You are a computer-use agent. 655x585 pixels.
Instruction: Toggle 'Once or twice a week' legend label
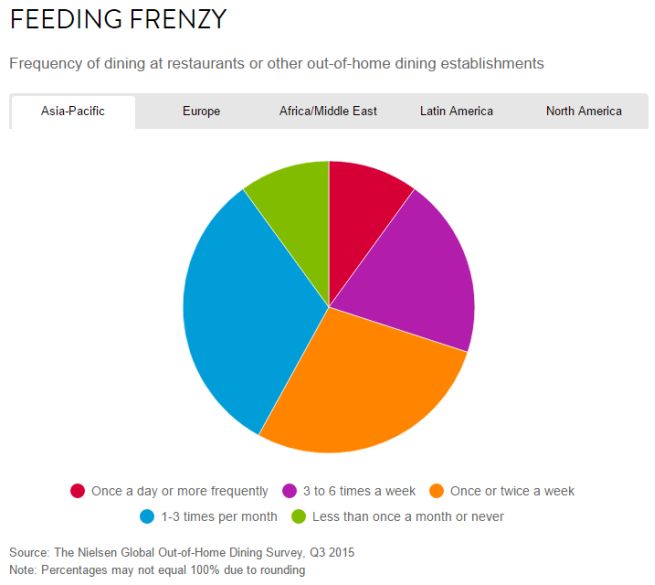[512, 491]
